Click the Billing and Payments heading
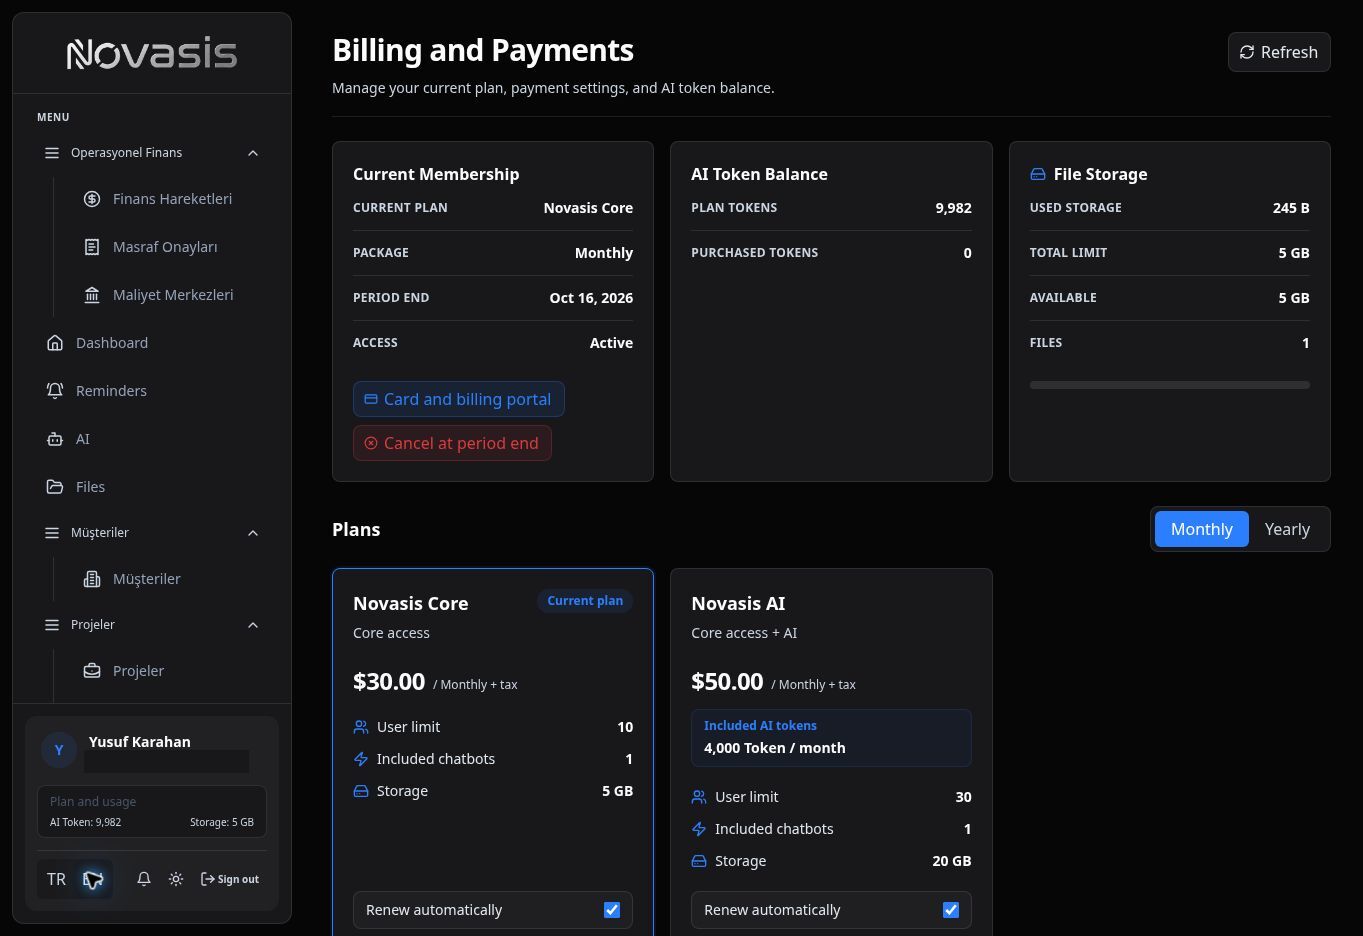1363x936 pixels. tap(483, 50)
